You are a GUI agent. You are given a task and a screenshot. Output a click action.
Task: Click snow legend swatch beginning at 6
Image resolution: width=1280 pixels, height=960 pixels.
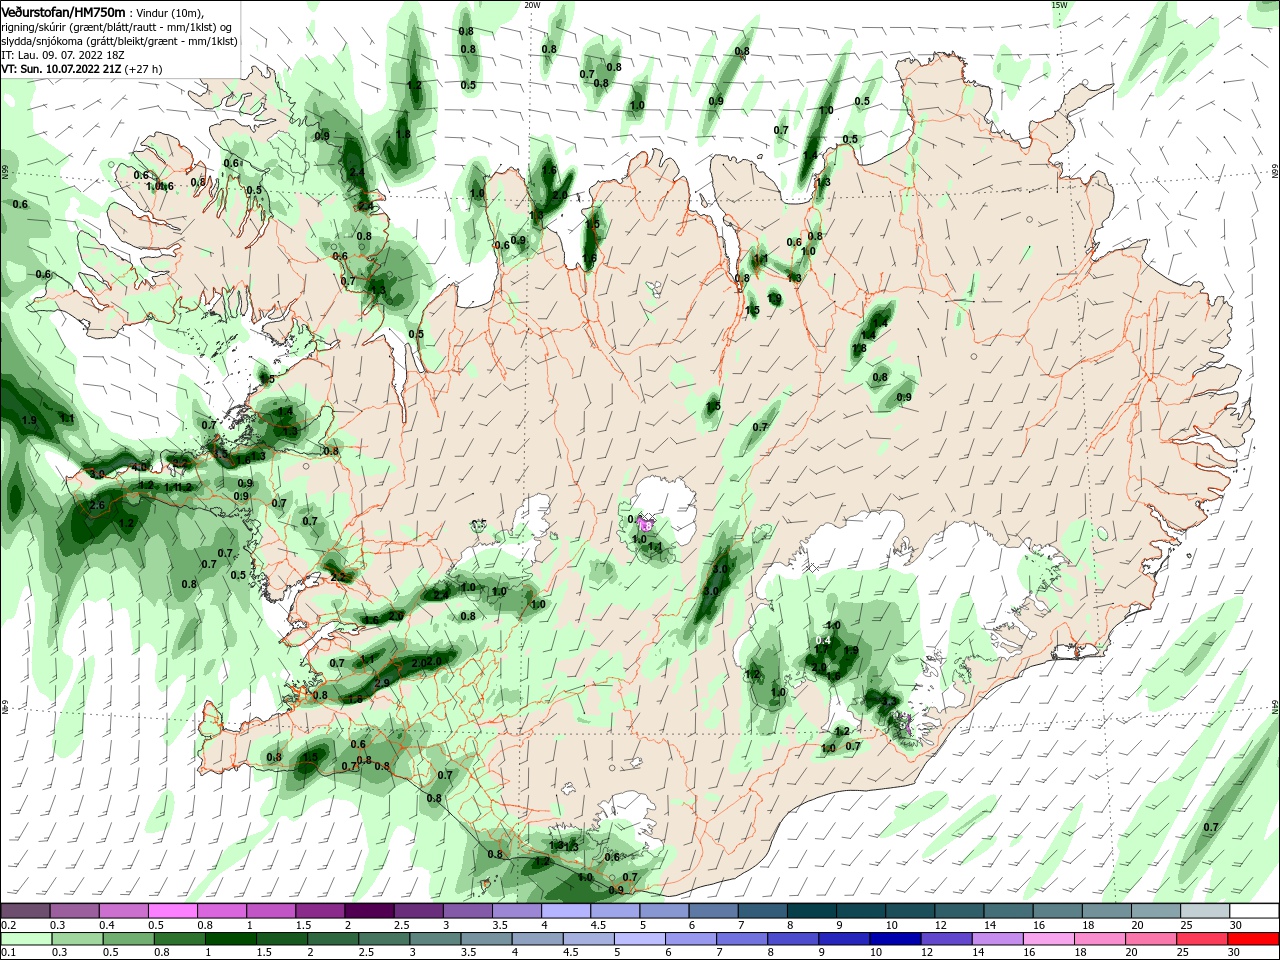pos(712,911)
